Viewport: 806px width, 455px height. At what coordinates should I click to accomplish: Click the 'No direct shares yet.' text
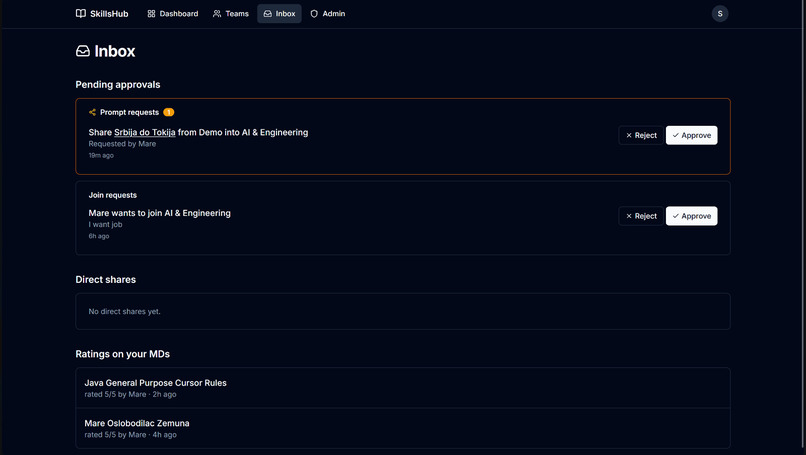pyautogui.click(x=124, y=312)
